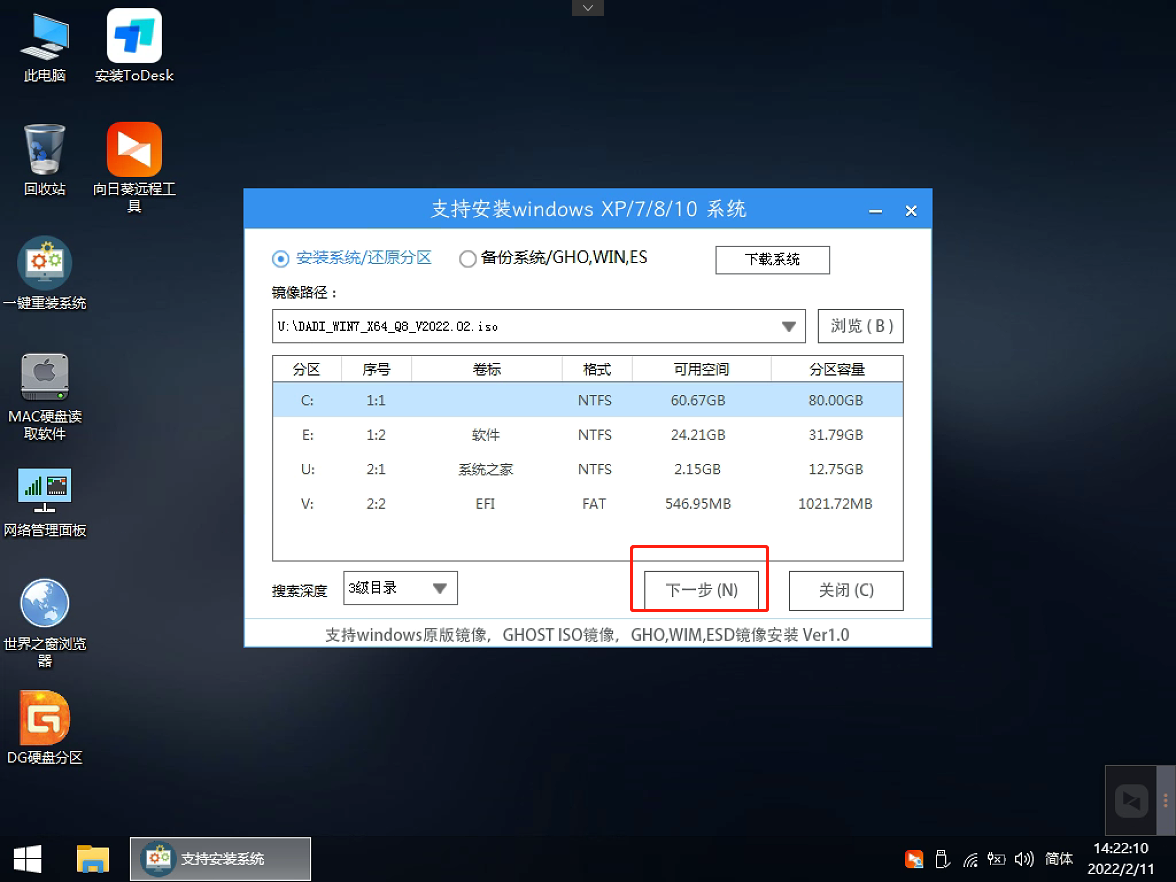
Task: Open DG硬盘分区 desktop icon
Action: (x=44, y=728)
